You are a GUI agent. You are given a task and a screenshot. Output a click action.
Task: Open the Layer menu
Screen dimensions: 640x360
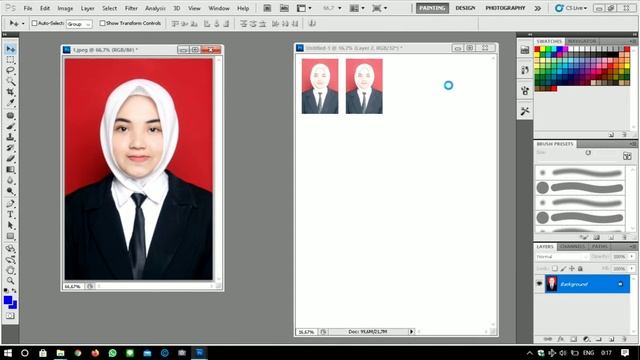click(x=87, y=8)
